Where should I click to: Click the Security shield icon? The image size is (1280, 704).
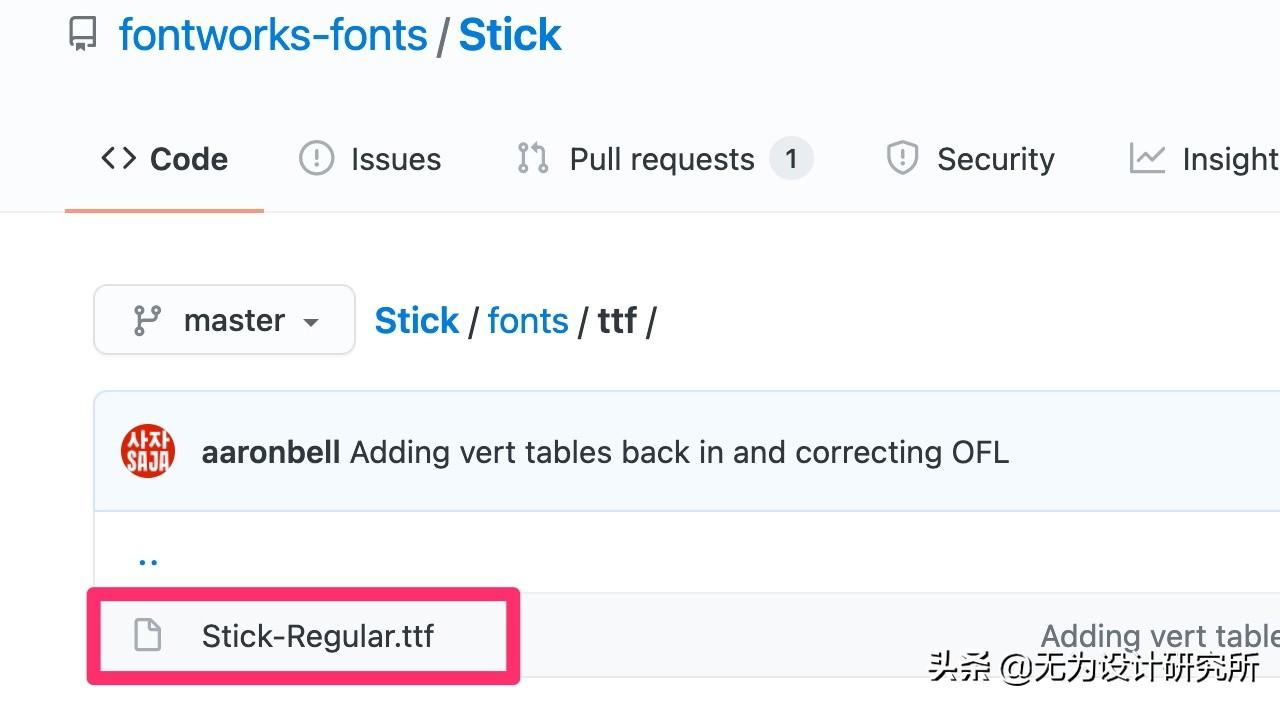pyautogui.click(x=902, y=159)
